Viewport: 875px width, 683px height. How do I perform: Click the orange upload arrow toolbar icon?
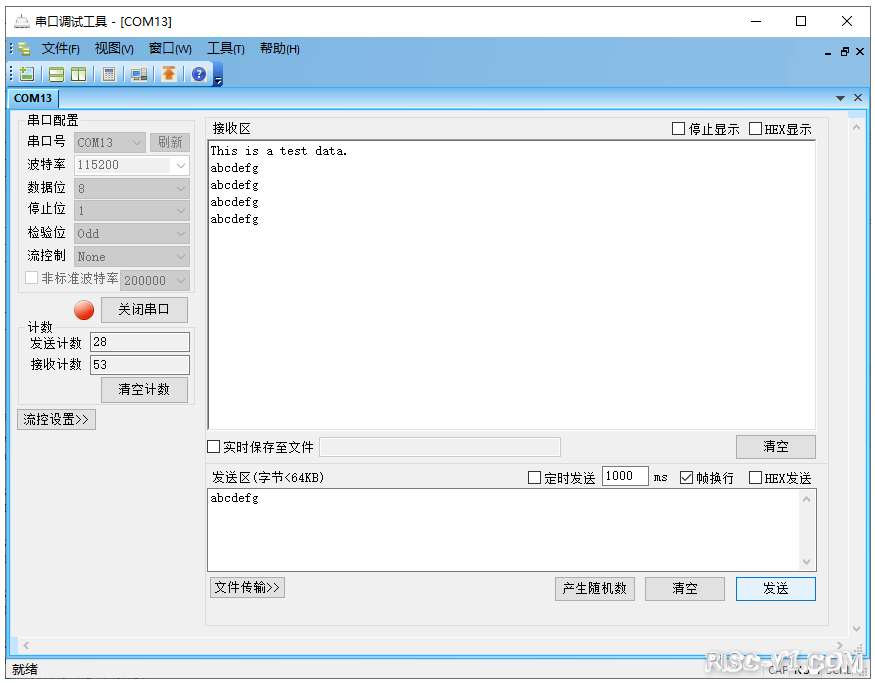(x=167, y=73)
